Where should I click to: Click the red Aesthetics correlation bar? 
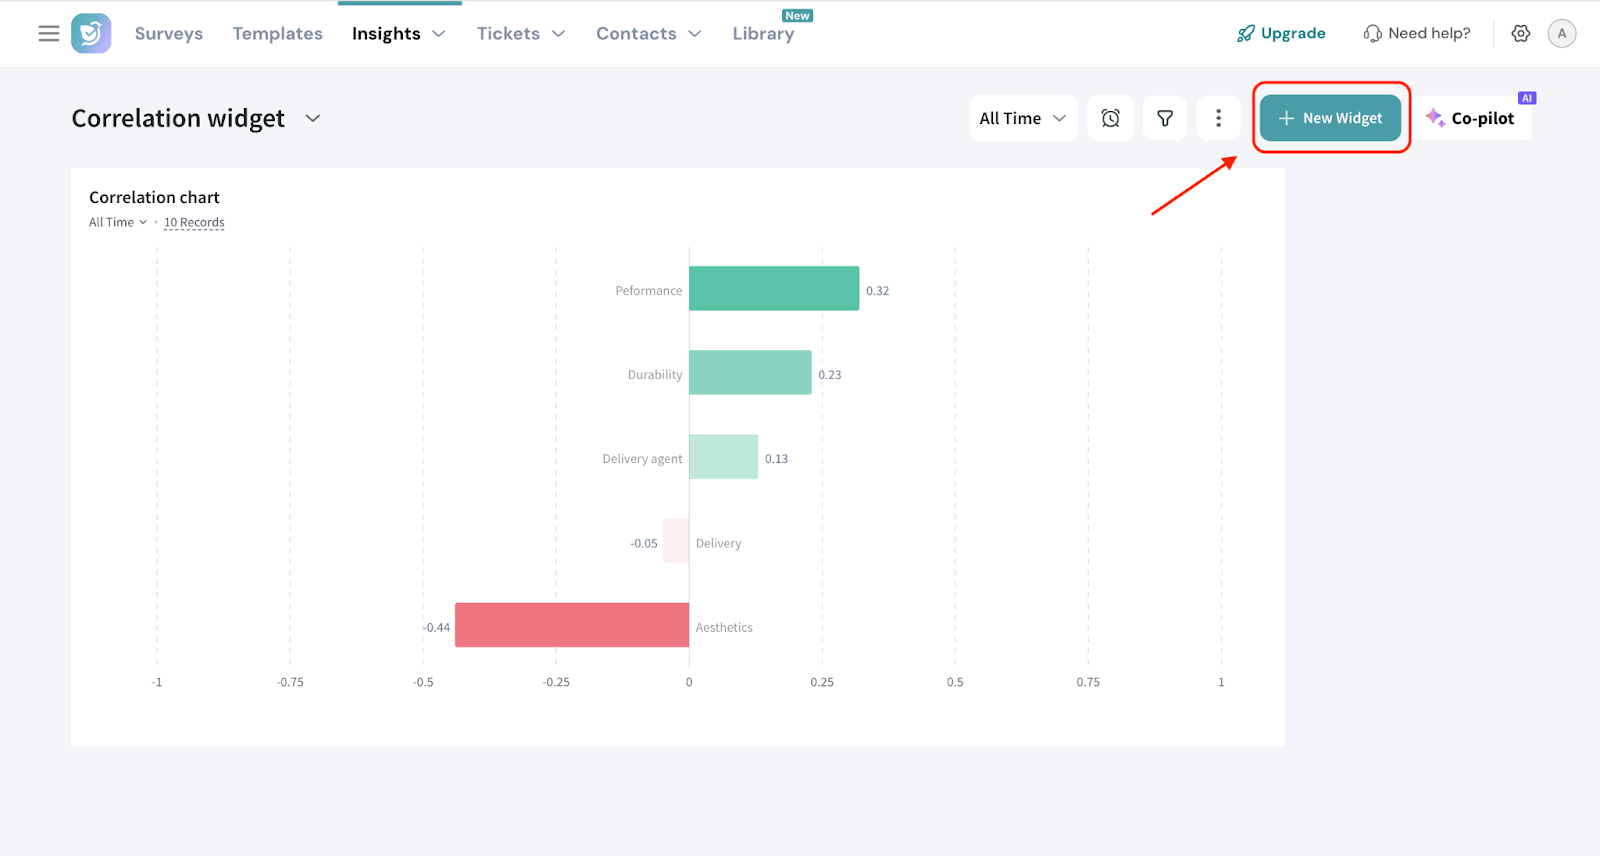(x=572, y=625)
